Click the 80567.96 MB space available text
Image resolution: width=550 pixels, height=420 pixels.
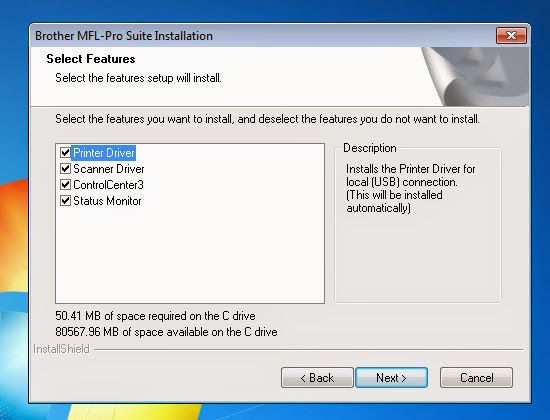166,332
